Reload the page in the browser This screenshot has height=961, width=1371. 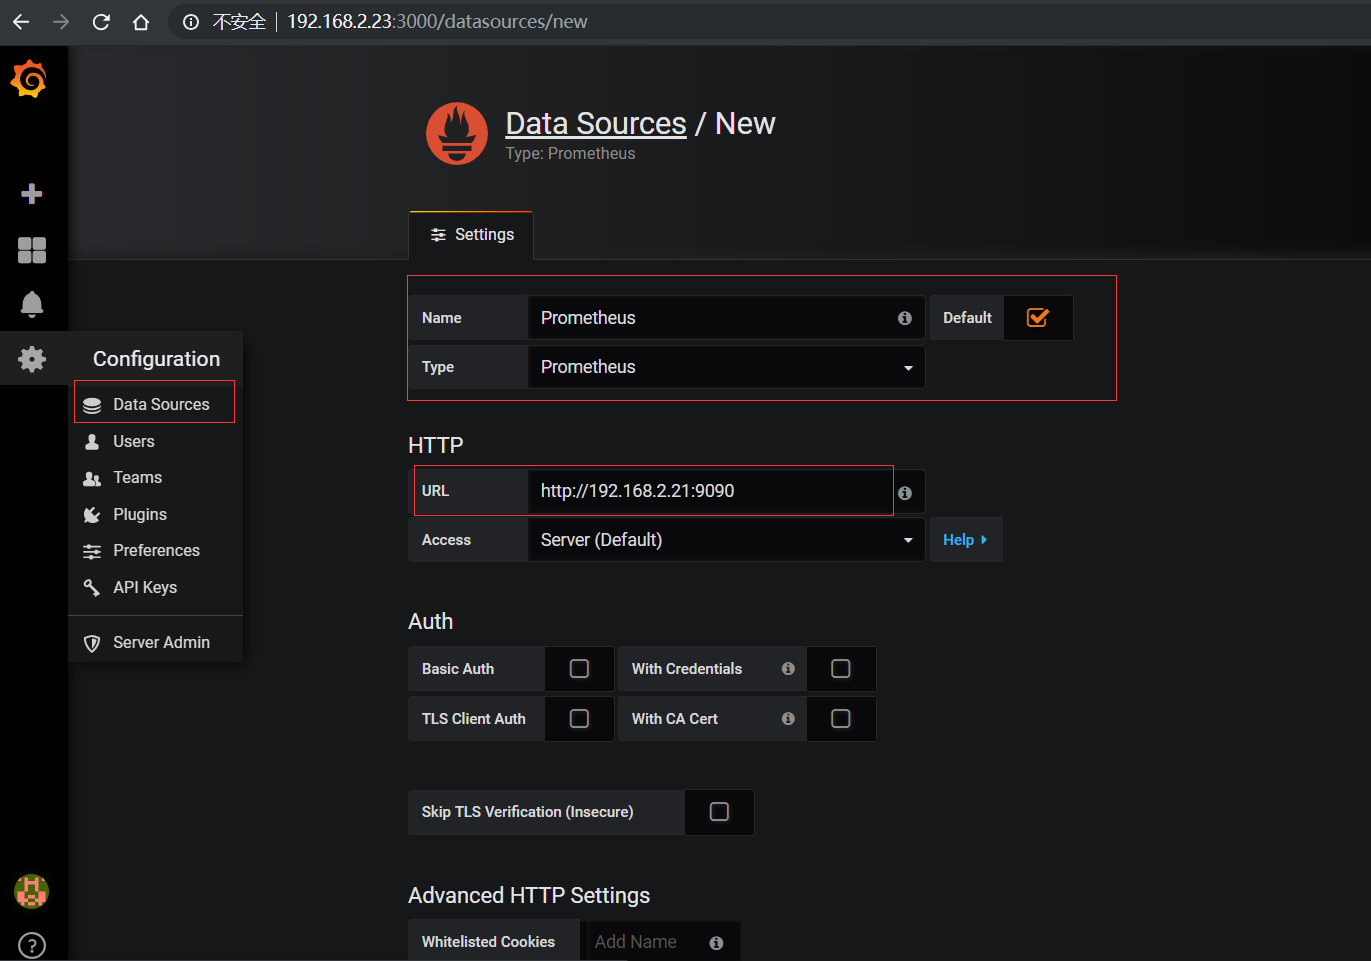click(101, 22)
